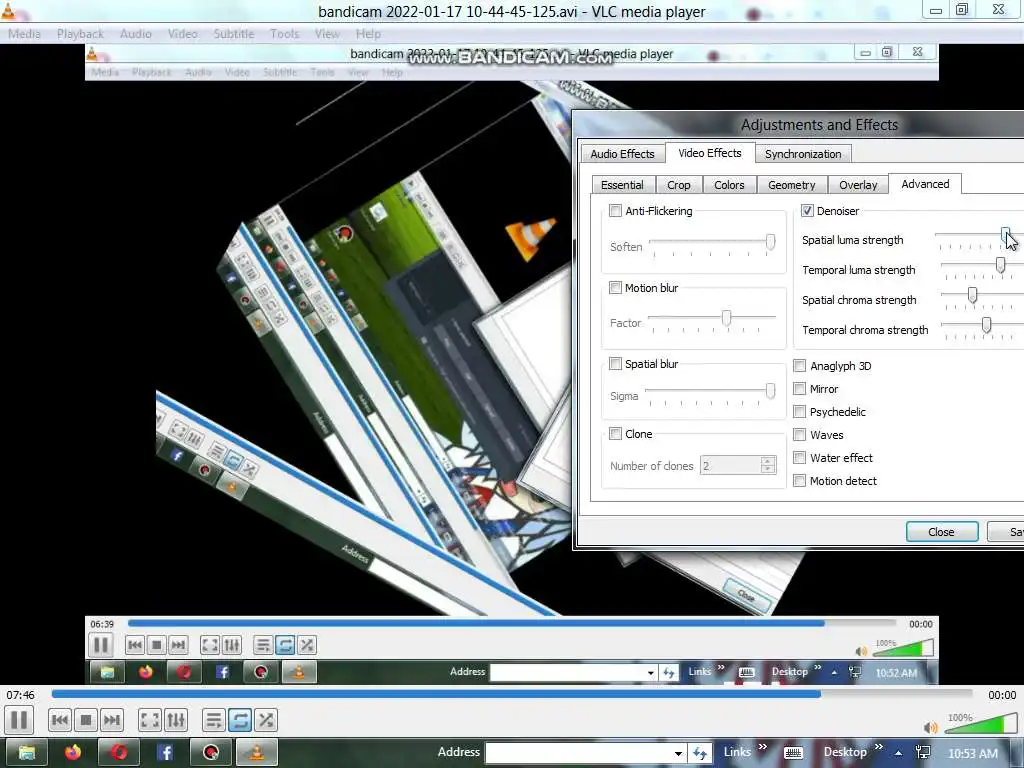Click the inner VLC window loop icon
Viewport: 1024px width, 768px height.
(x=285, y=645)
